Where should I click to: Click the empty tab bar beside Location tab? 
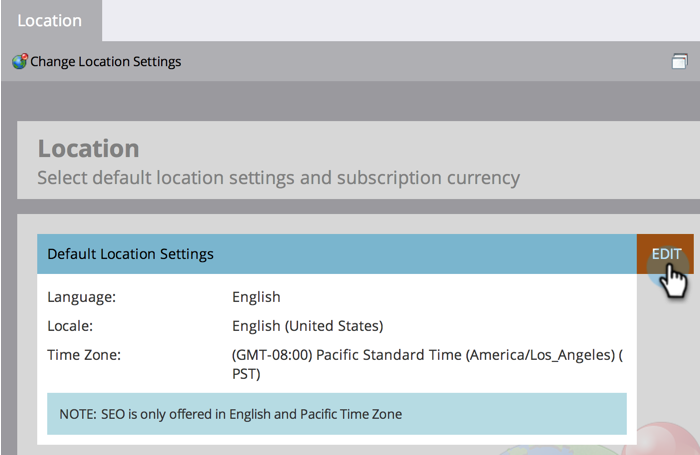click(x=400, y=21)
